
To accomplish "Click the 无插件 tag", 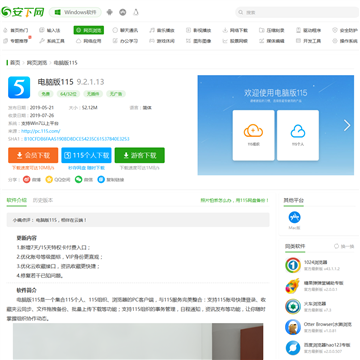I will click(x=93, y=94).
